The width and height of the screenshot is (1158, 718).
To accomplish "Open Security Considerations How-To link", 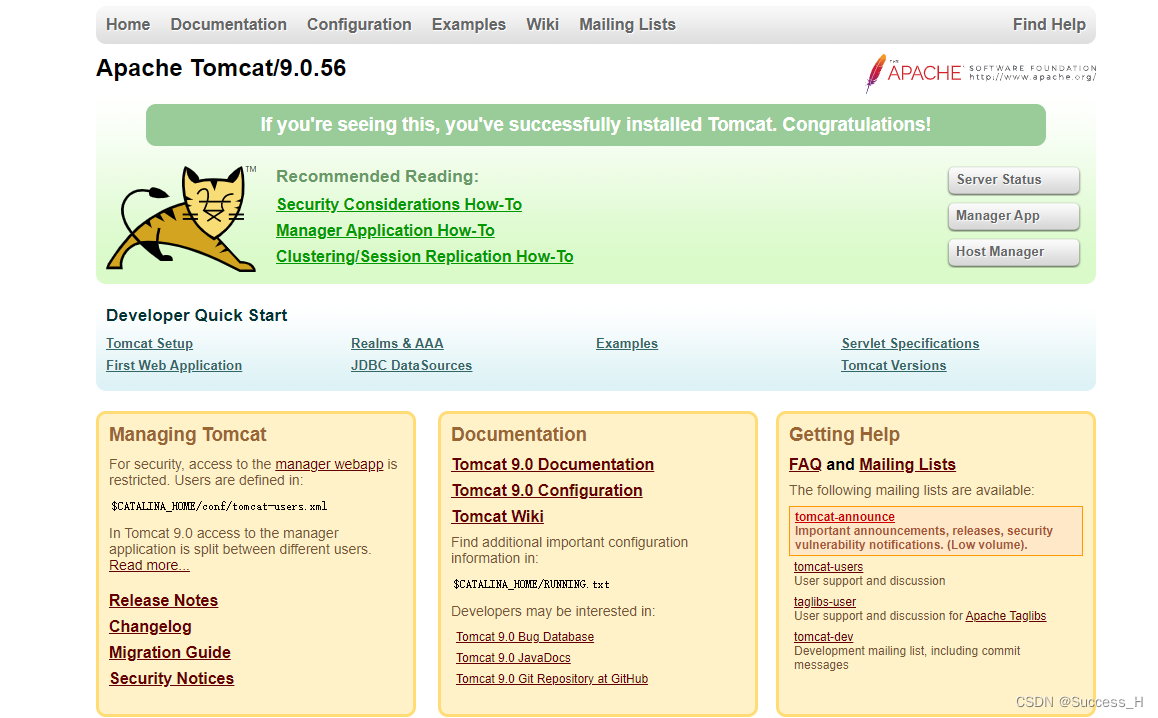I will point(399,205).
